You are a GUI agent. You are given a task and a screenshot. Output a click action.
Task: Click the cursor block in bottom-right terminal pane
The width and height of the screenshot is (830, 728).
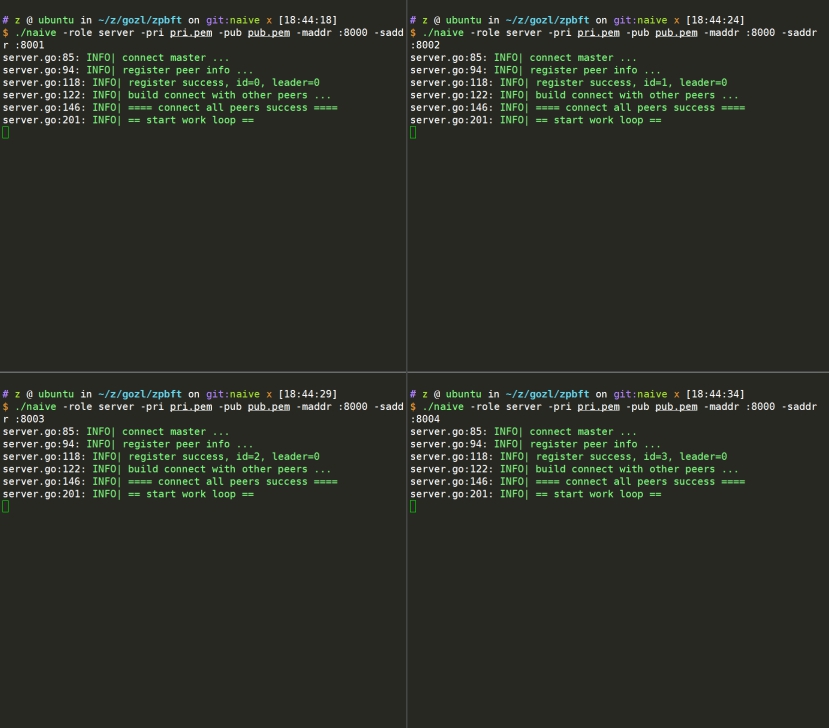pyautogui.click(x=413, y=507)
